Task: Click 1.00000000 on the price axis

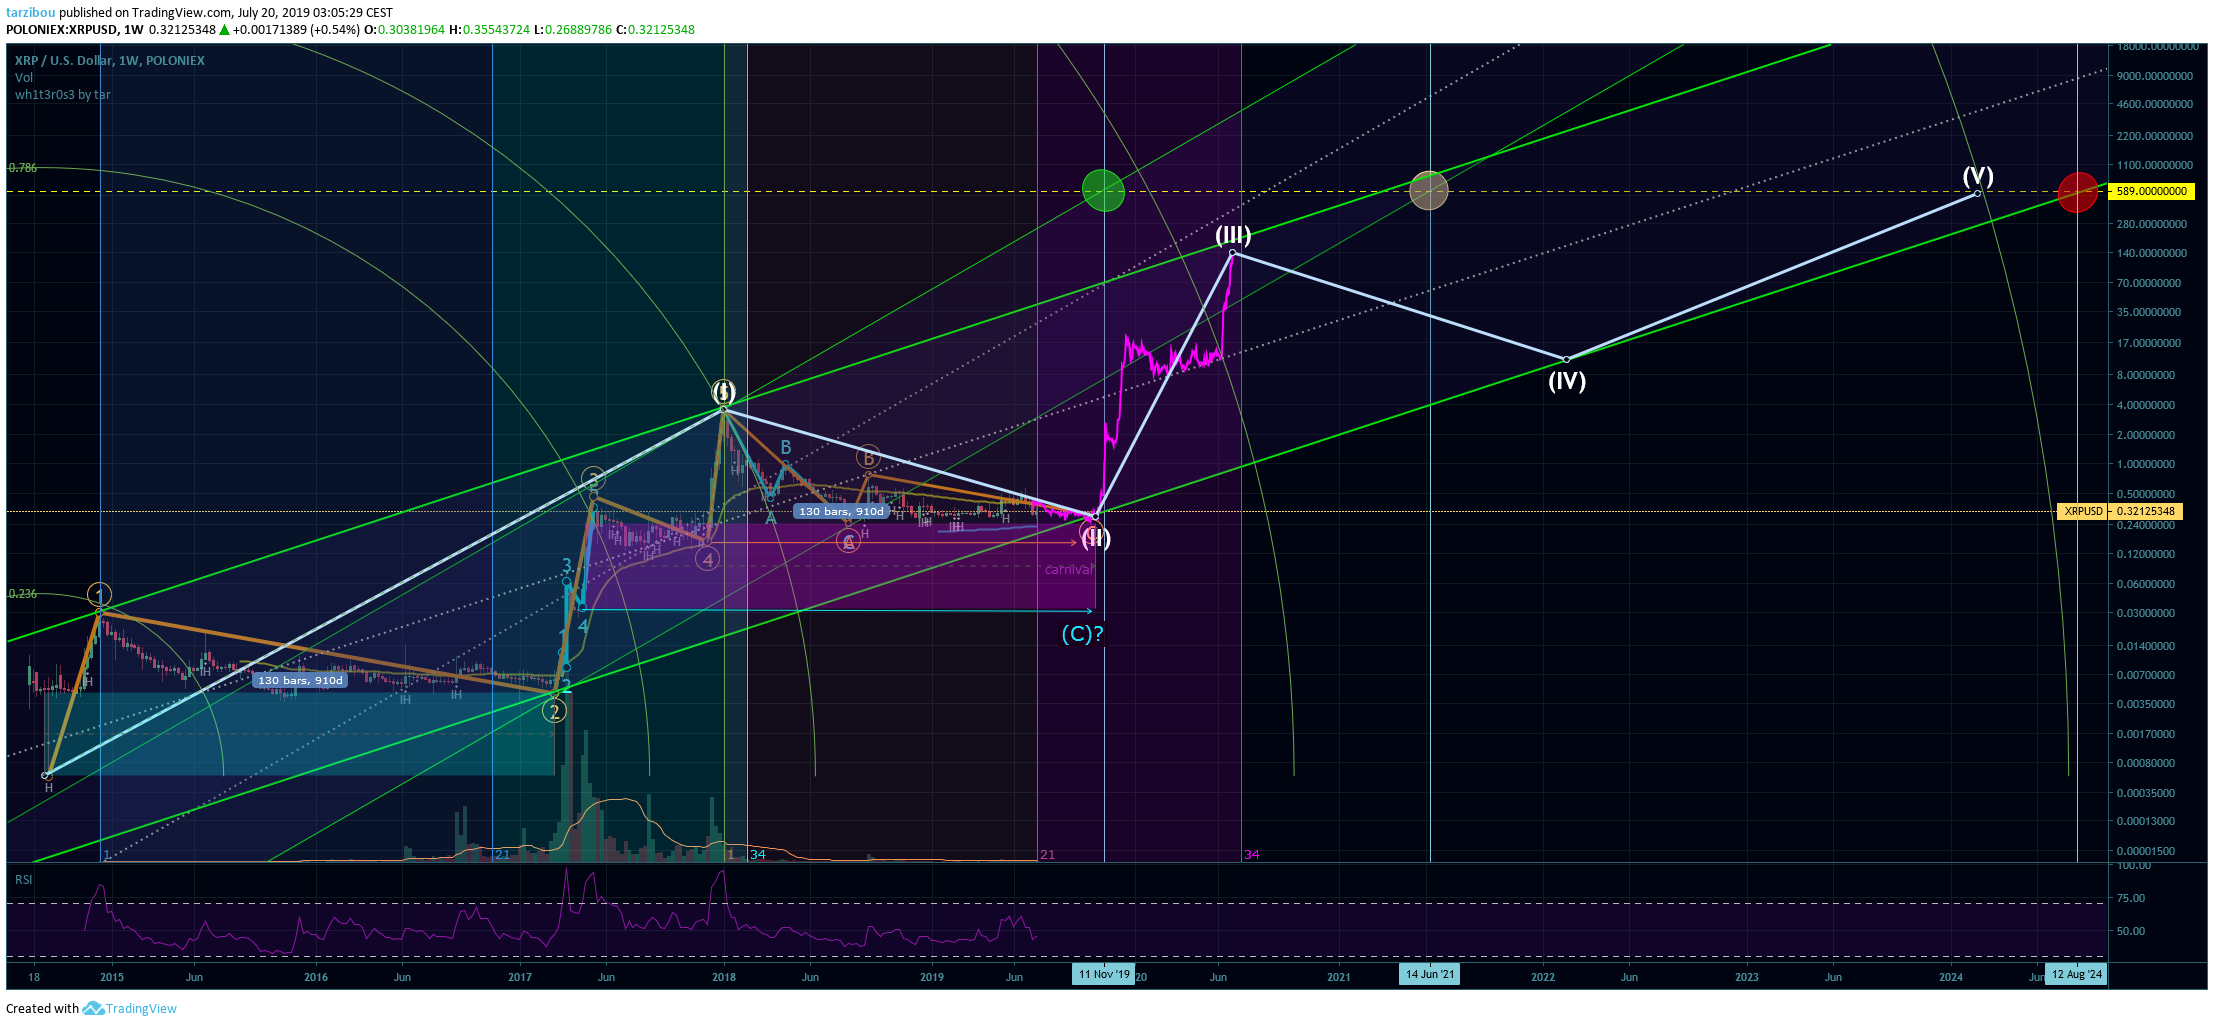Action: point(2146,464)
